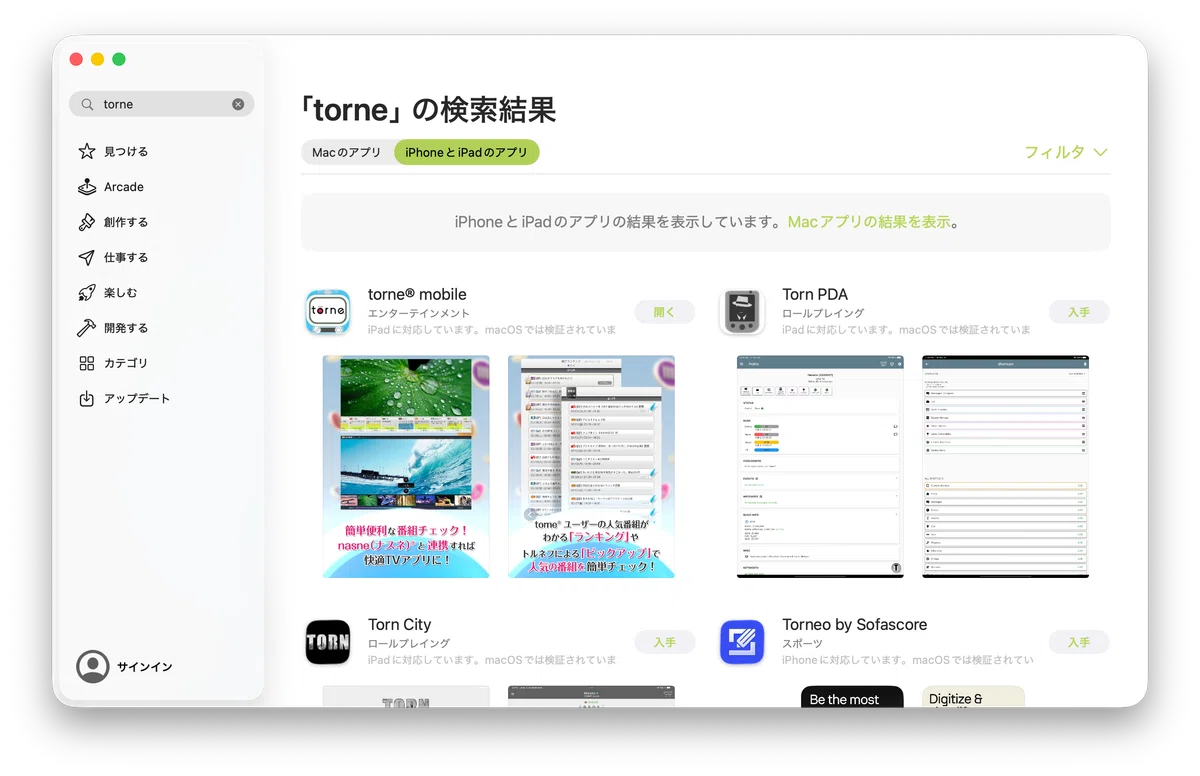Select the 楽しむ rocket icon
Screen dimensions: 1200x776
[x=87, y=293]
